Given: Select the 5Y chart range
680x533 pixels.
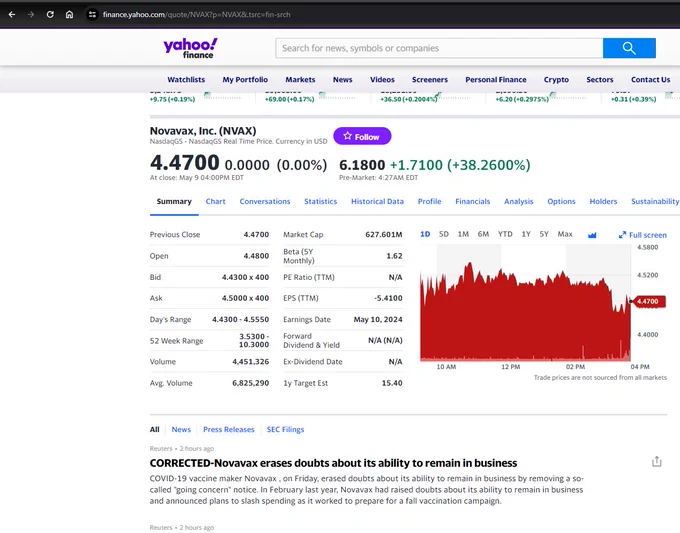Looking at the screenshot, I should tap(544, 234).
